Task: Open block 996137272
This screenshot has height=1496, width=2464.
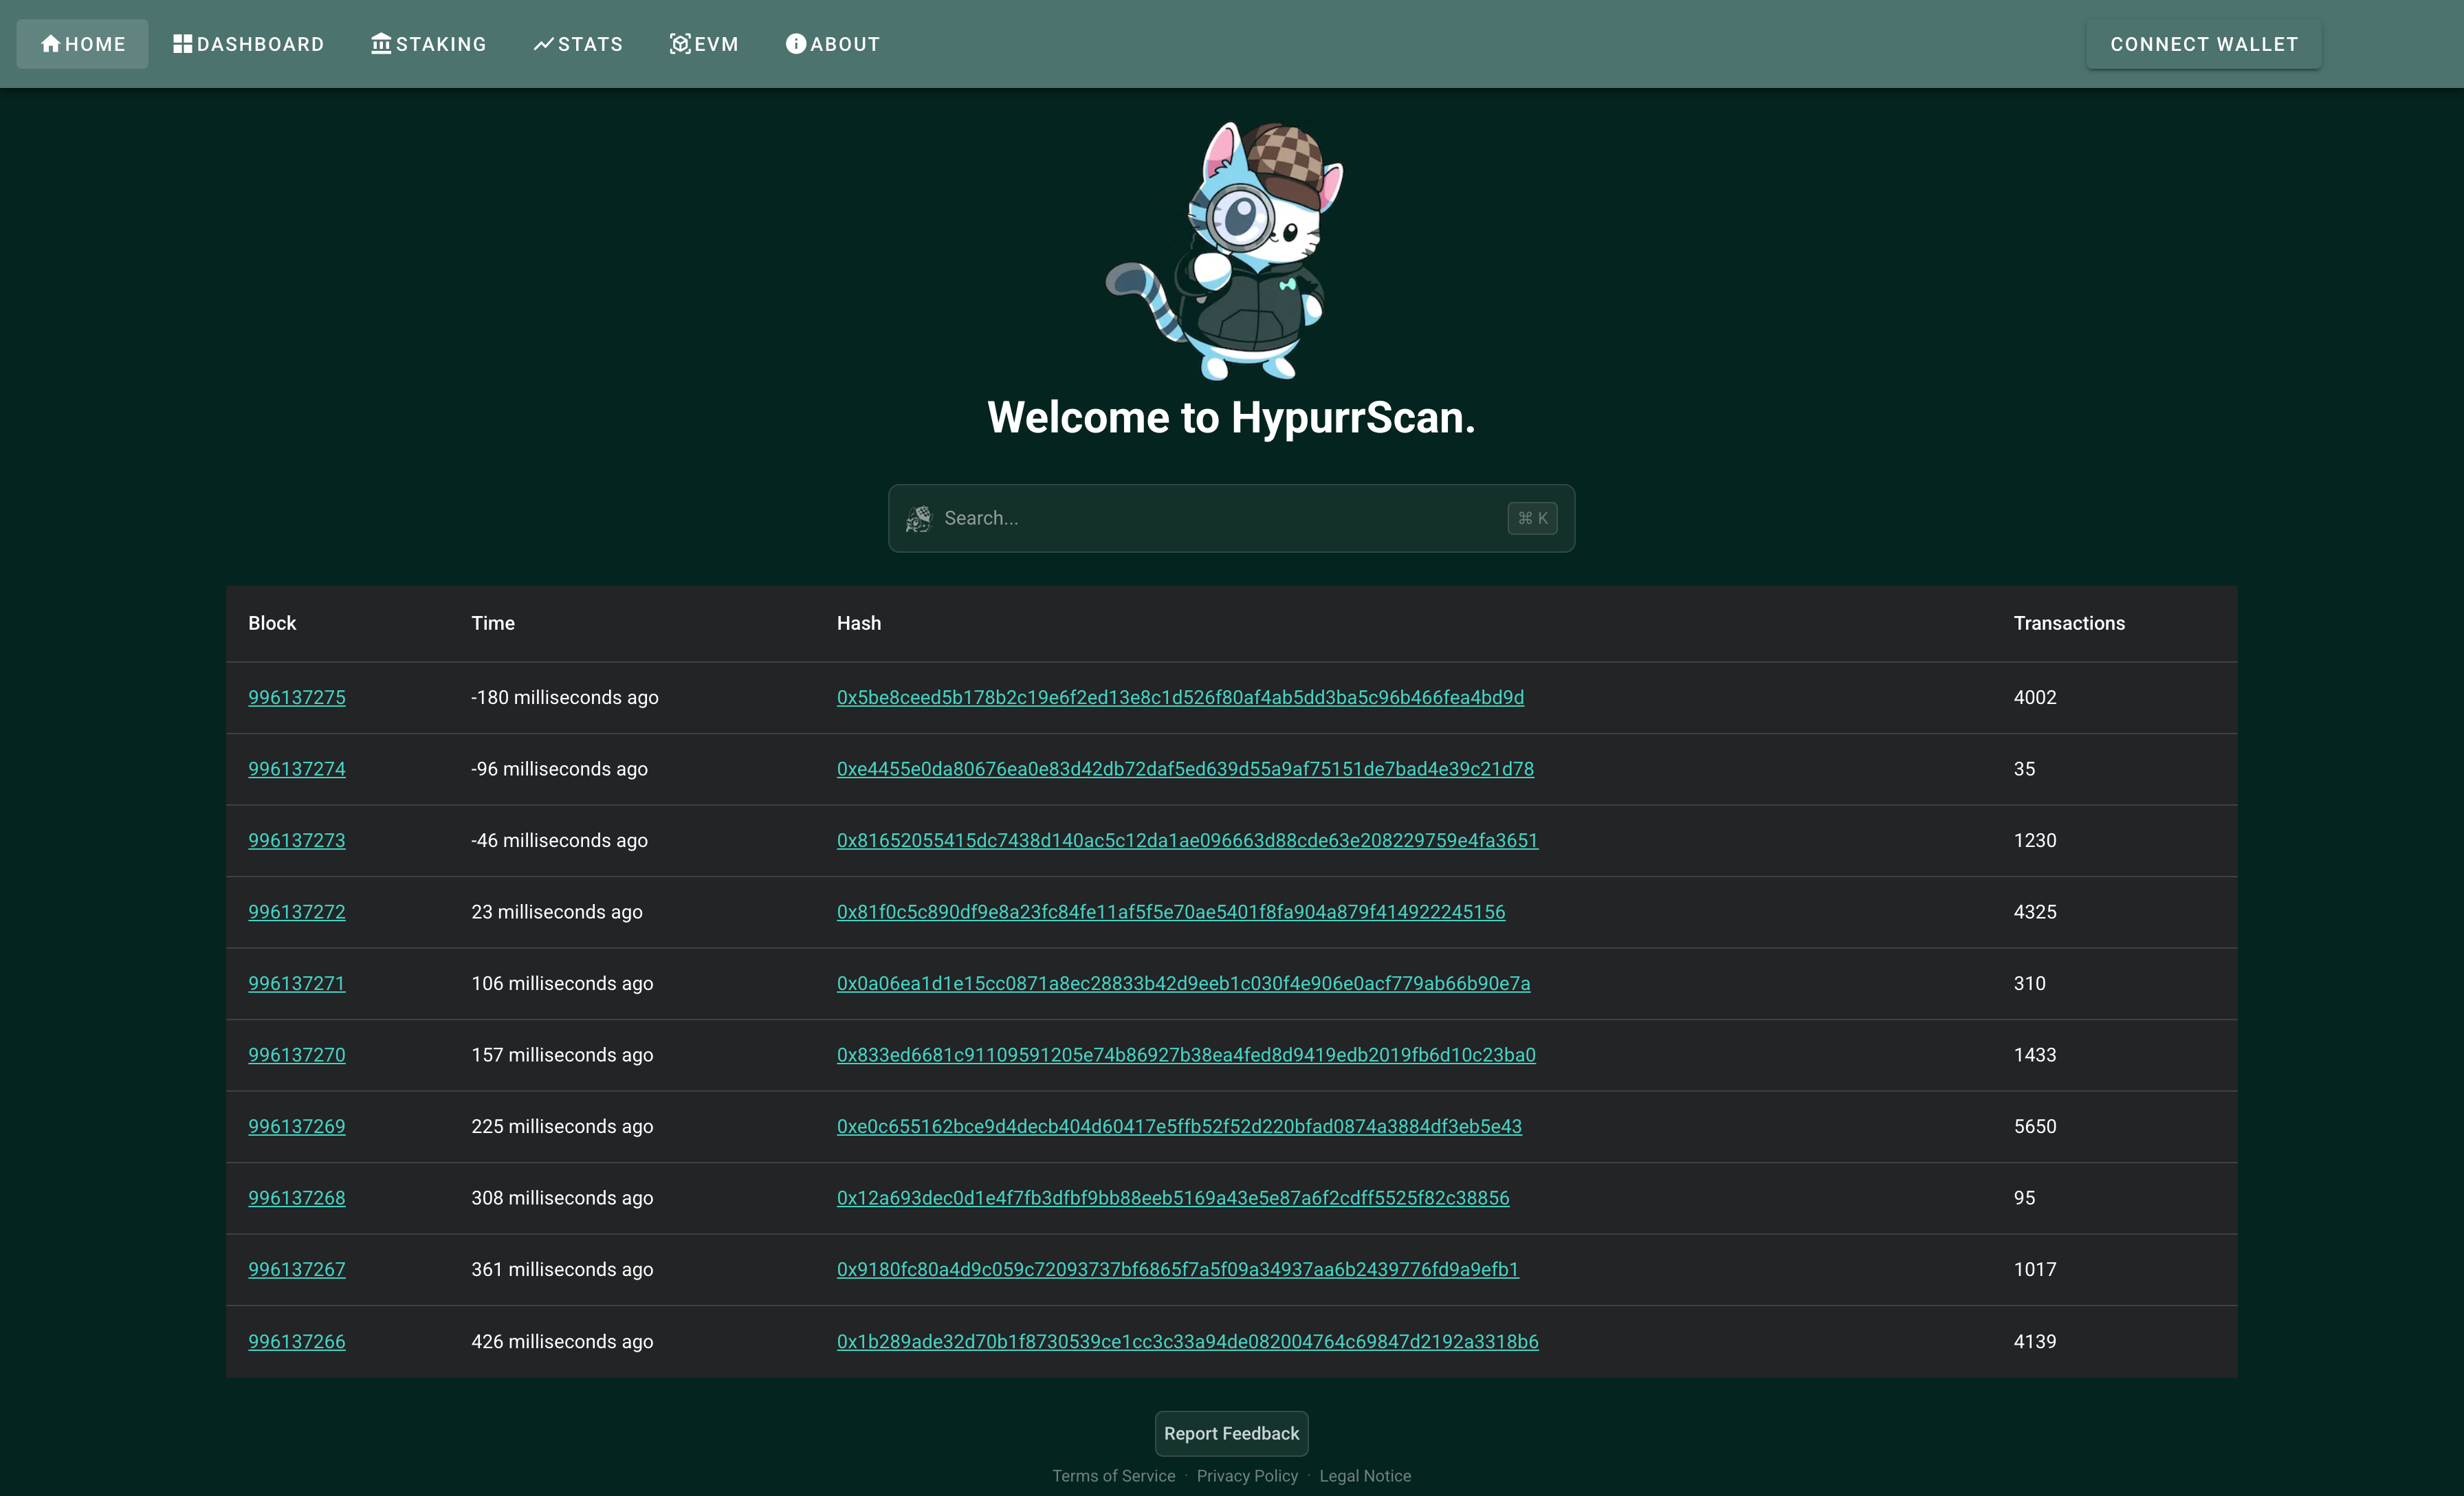Action: pos(297,912)
